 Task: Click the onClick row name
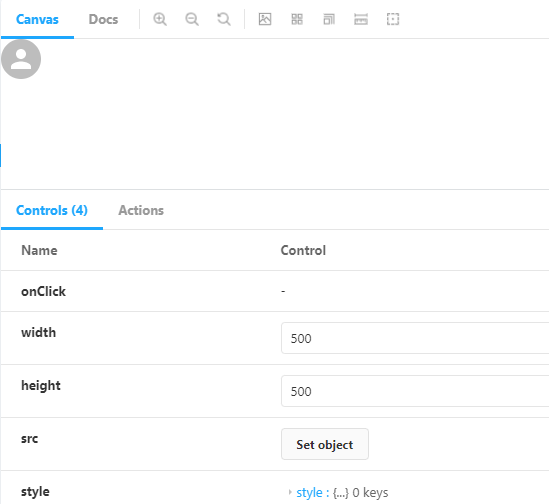(43, 291)
